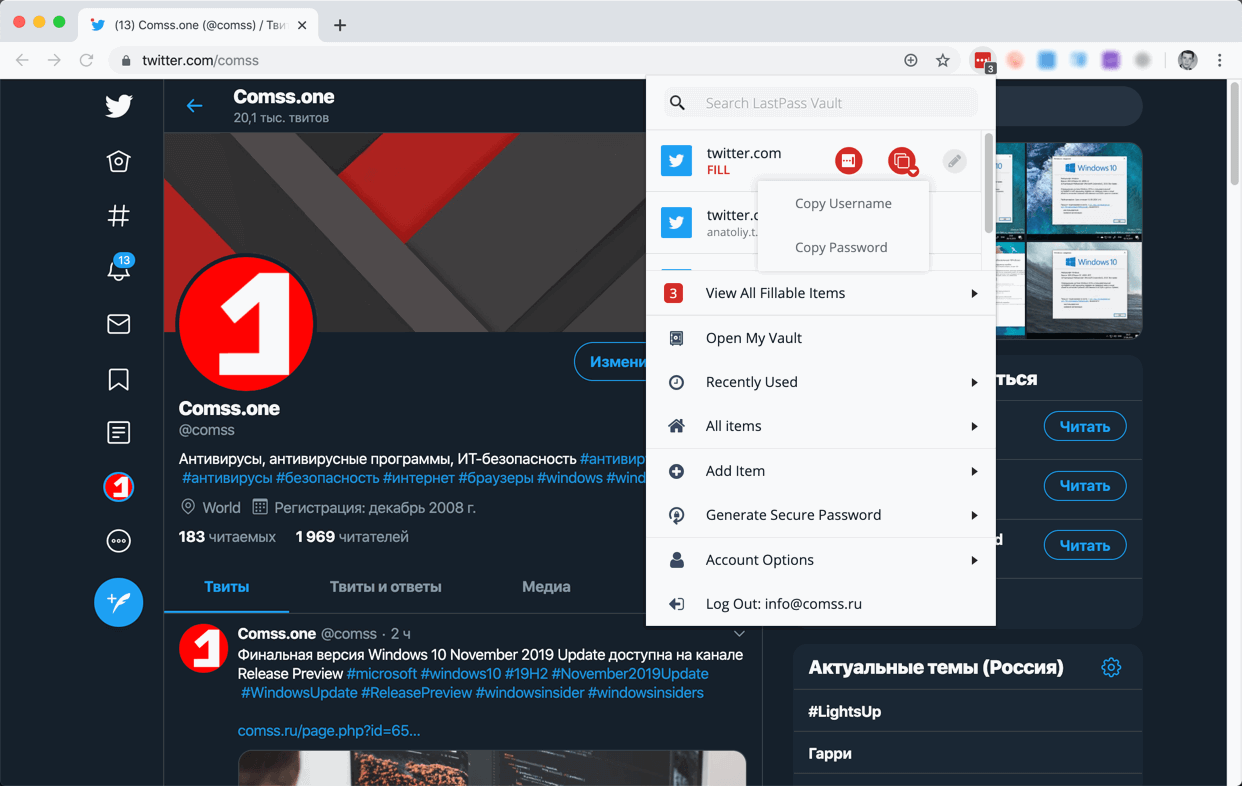The image size is (1242, 786).
Task: Expand View All Fillable Items submenu
Action: click(x=821, y=293)
